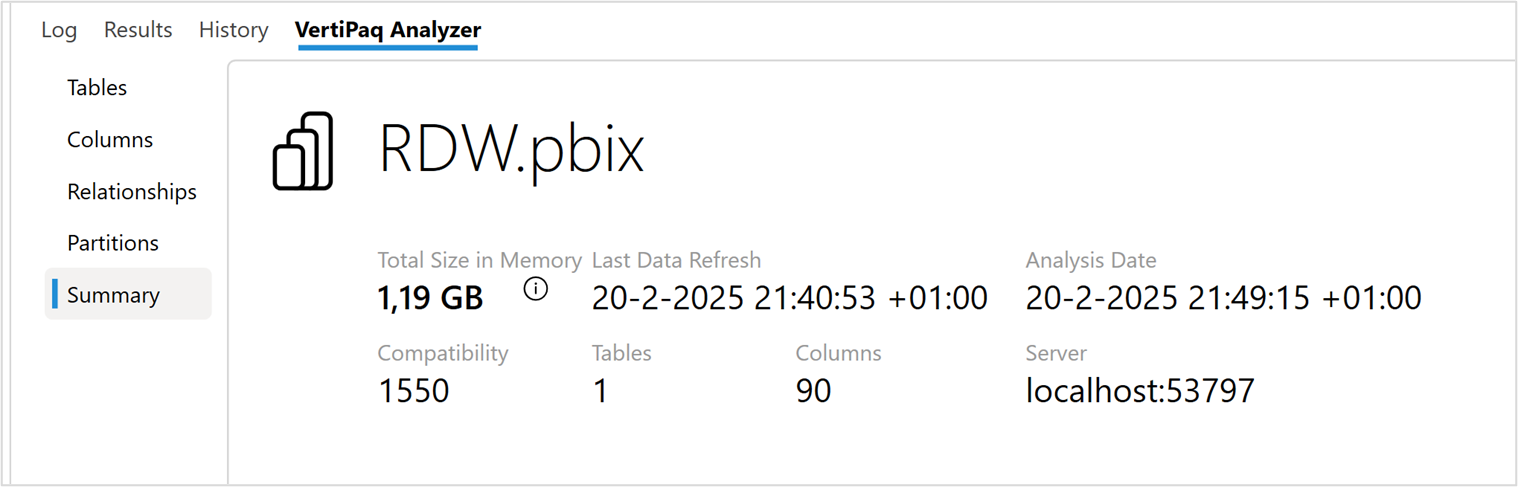The image size is (1518, 487).
Task: Show the Tables view in sidebar
Action: pyautogui.click(x=97, y=88)
